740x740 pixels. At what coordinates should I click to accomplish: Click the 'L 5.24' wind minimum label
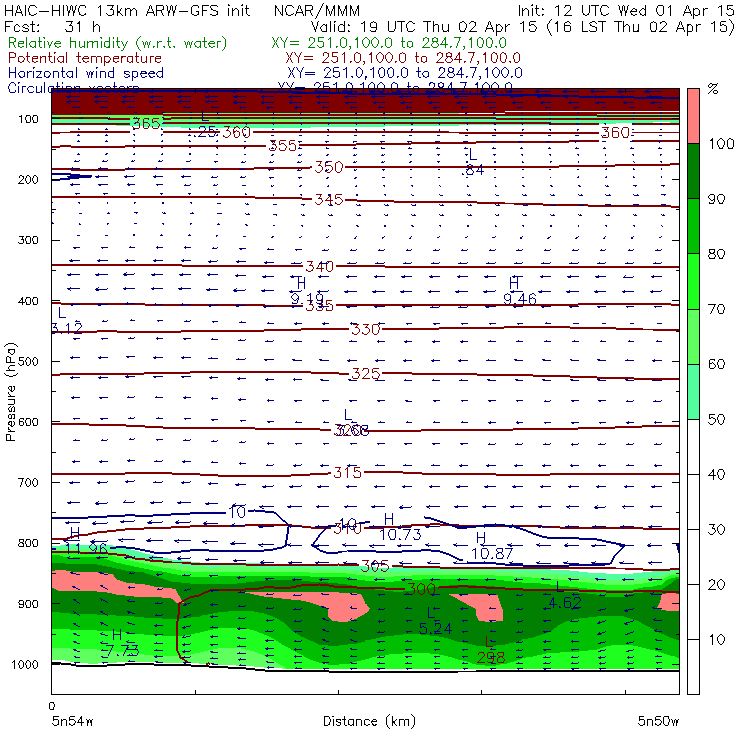[x=436, y=621]
